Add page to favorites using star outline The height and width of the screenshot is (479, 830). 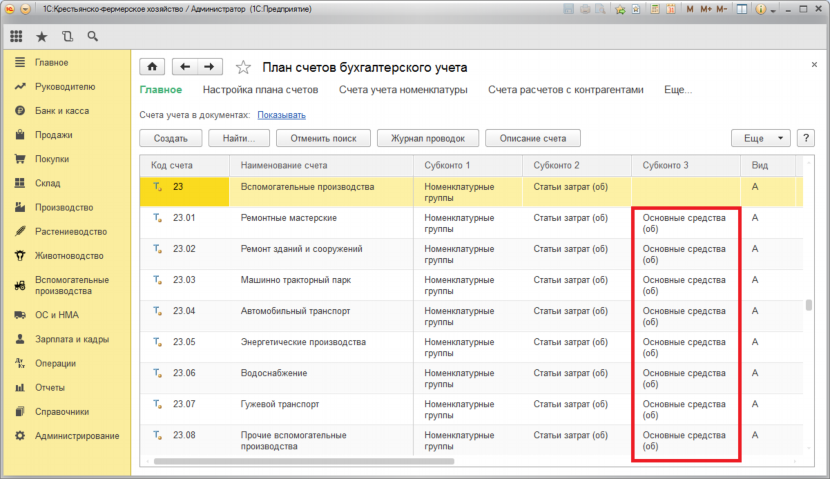pyautogui.click(x=243, y=67)
